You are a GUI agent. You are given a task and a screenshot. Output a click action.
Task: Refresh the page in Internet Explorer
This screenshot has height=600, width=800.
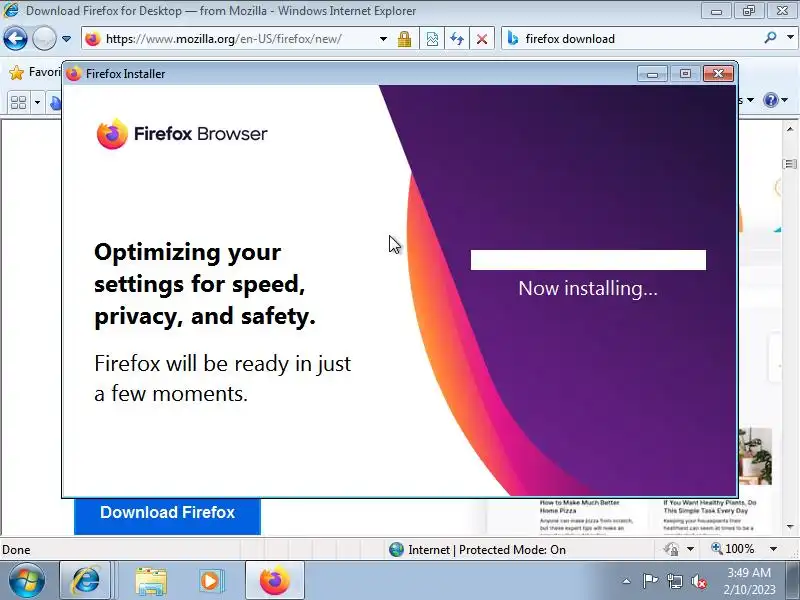pos(457,39)
